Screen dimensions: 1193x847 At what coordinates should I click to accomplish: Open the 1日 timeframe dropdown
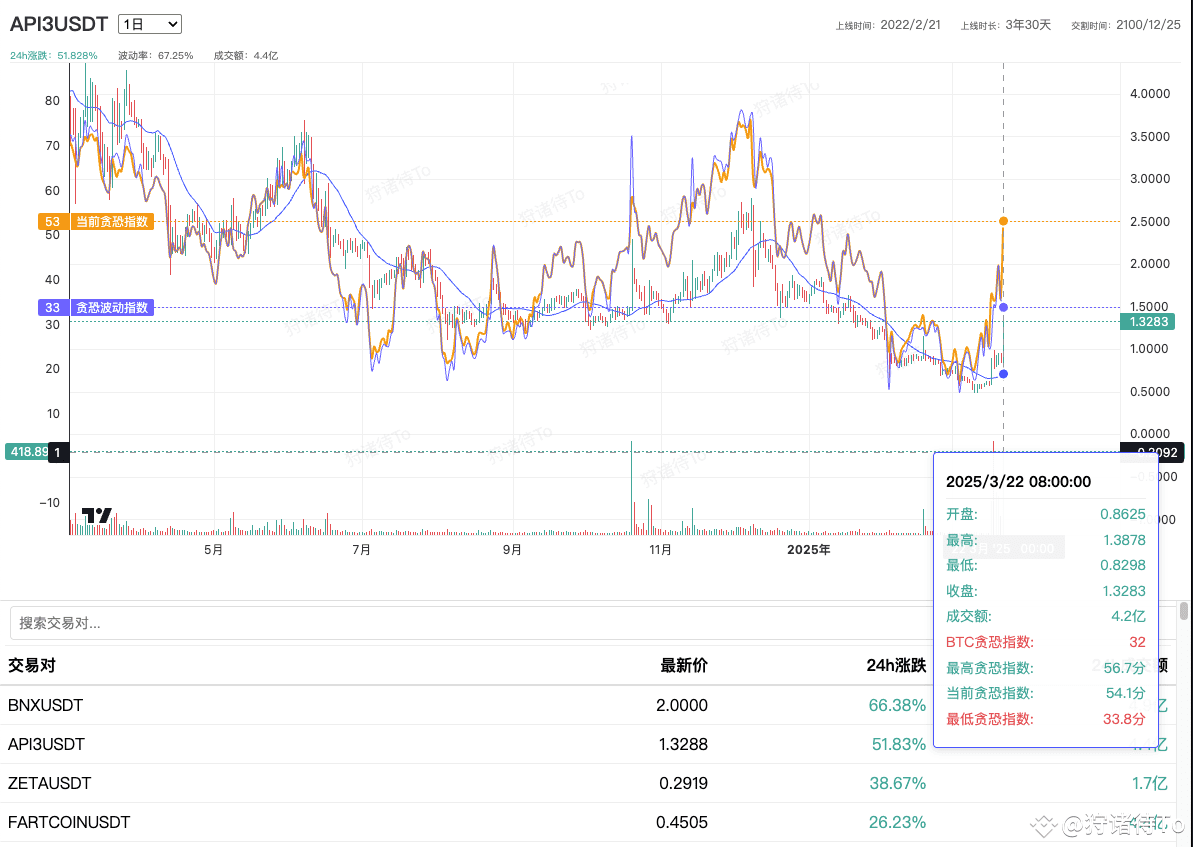[x=149, y=24]
